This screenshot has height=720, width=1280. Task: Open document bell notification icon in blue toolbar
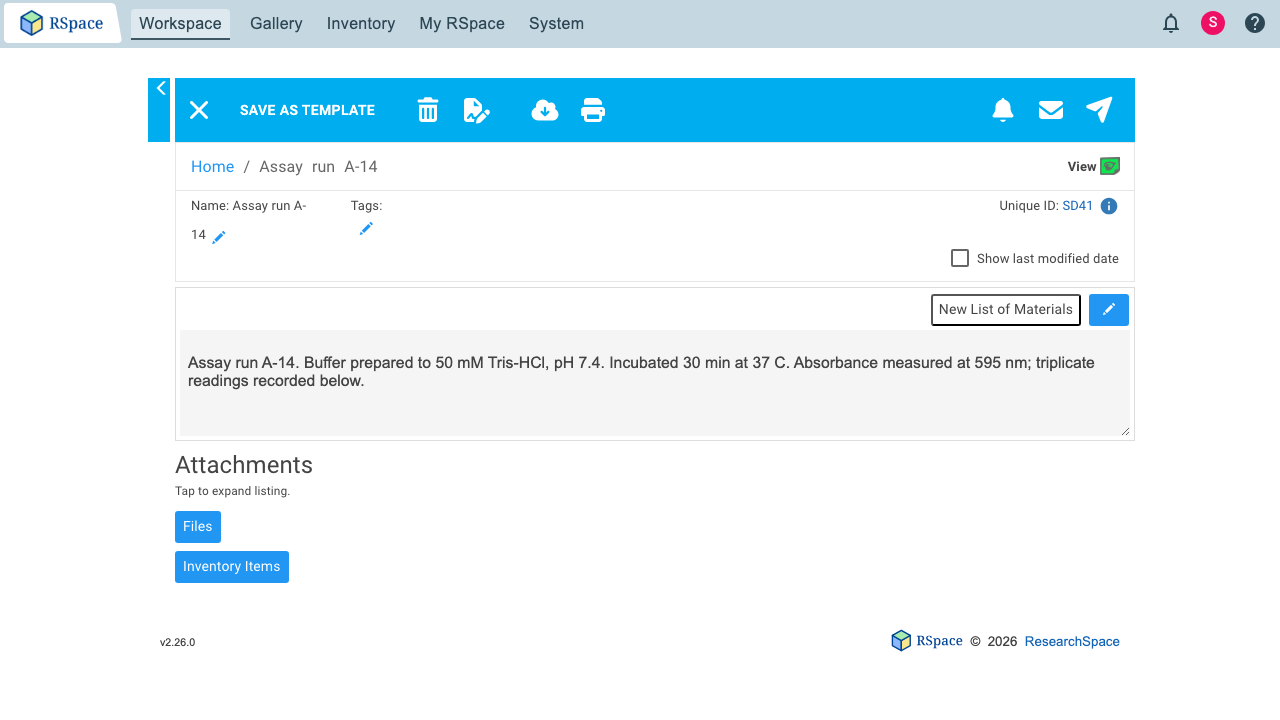tap(1003, 110)
